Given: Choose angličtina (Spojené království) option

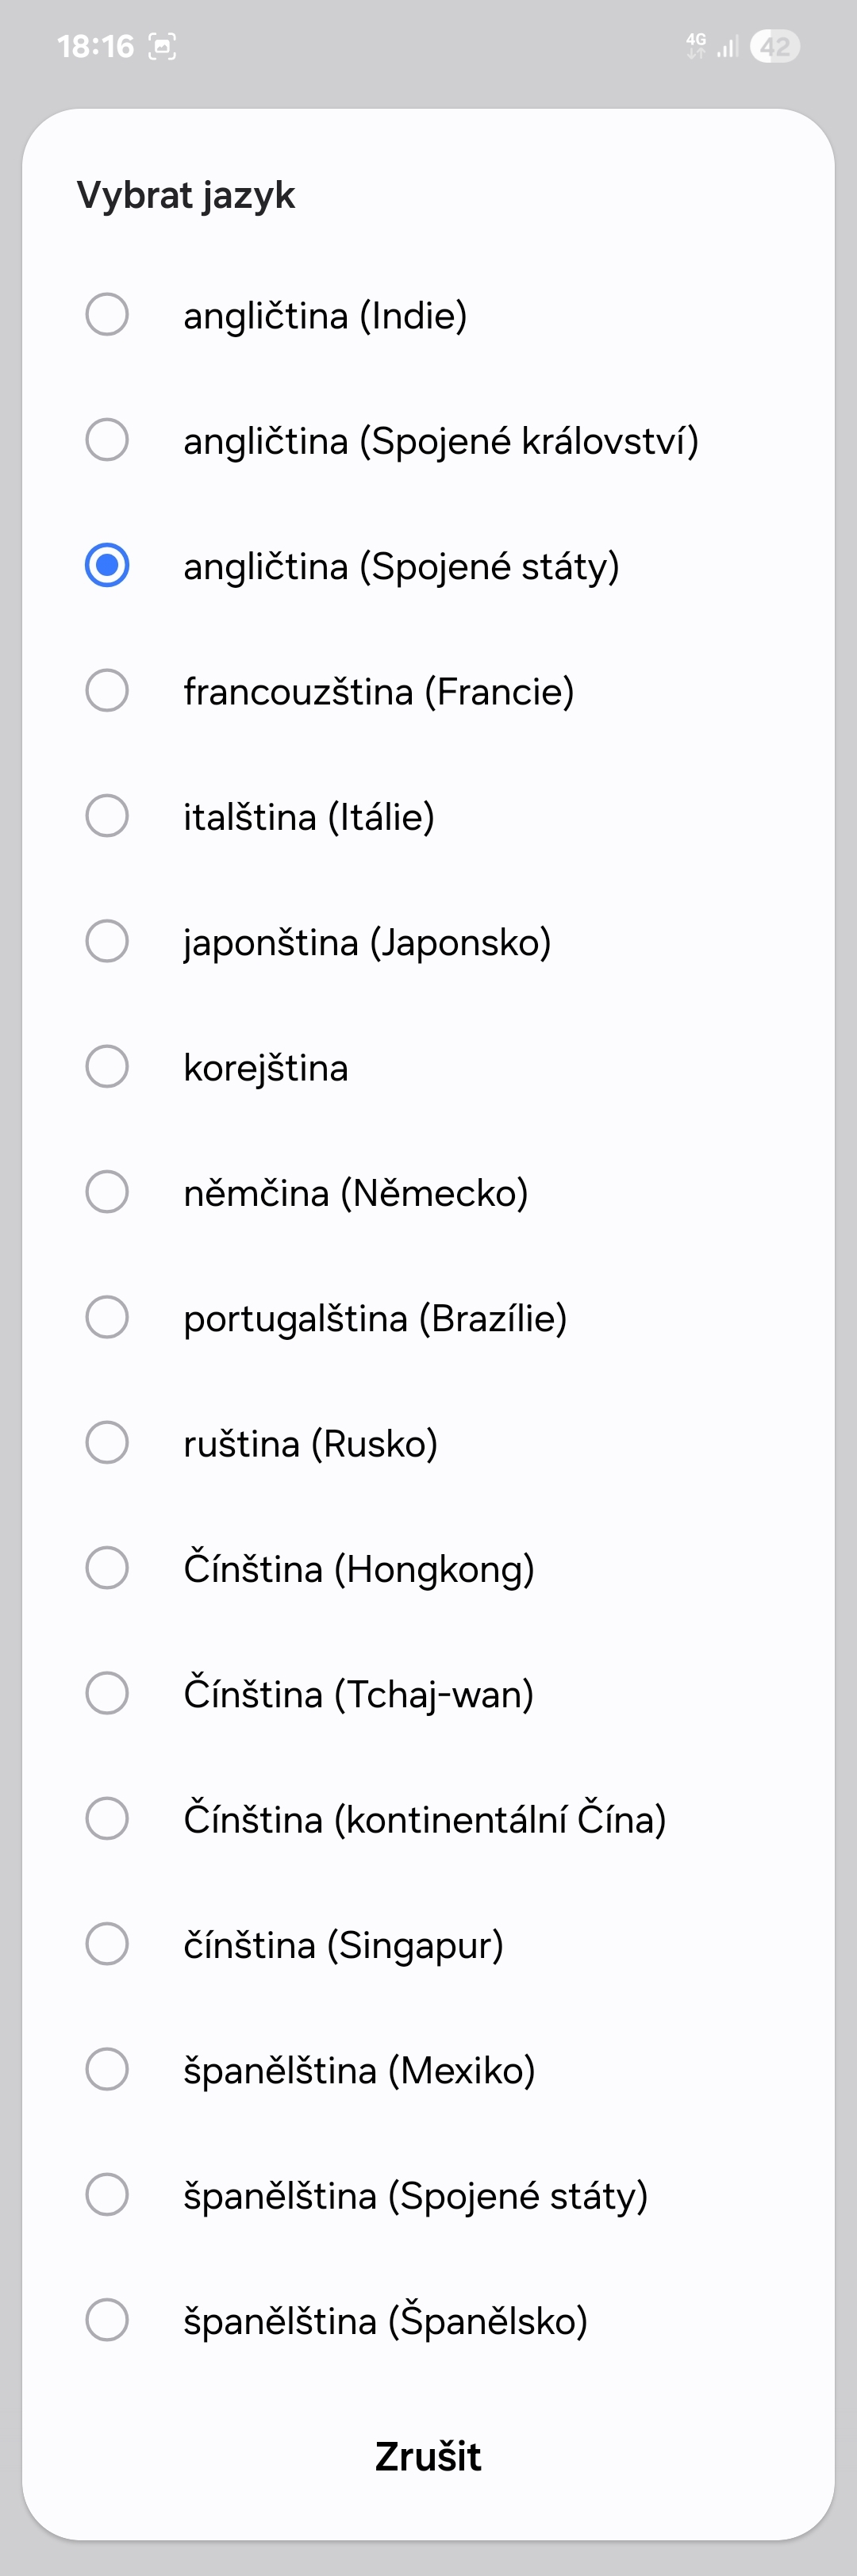Looking at the screenshot, I should point(107,440).
